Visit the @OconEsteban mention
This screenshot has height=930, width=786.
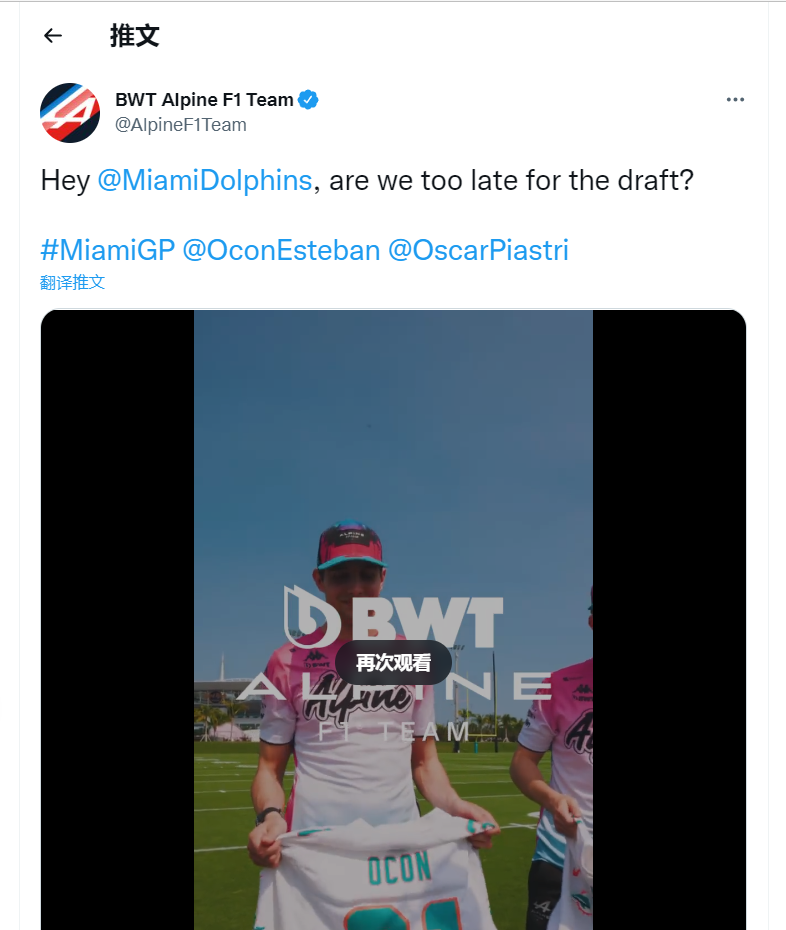click(281, 250)
